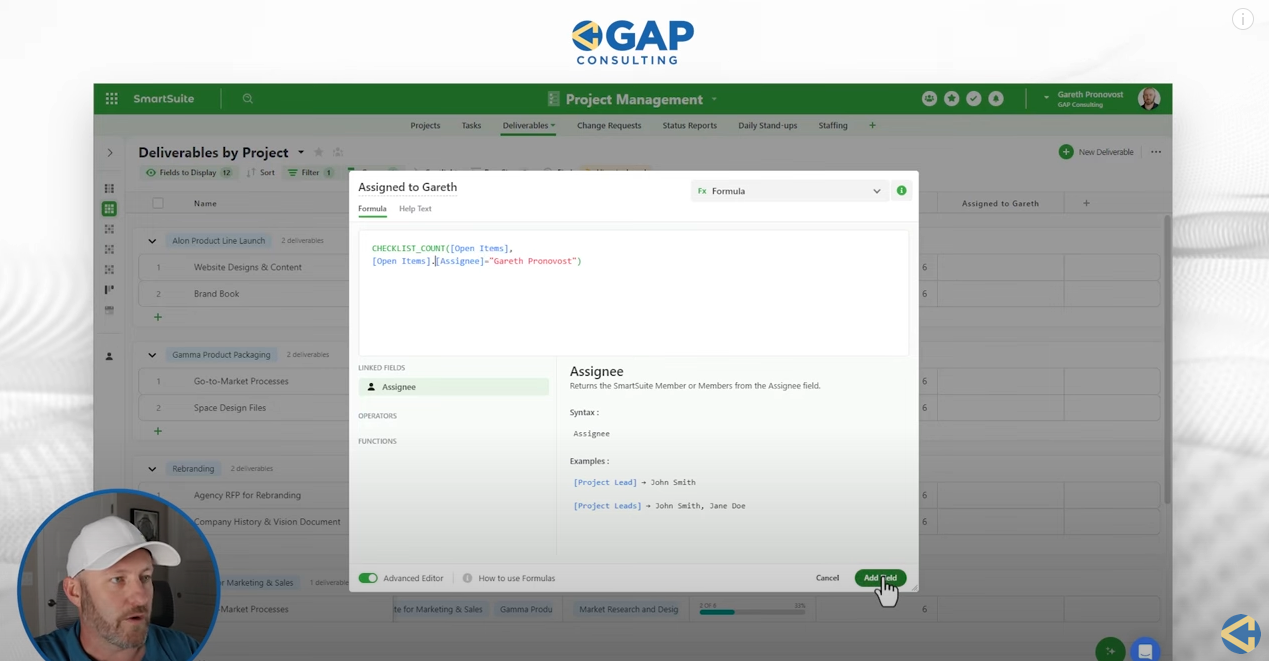Expand the Functions section
Viewport: 1269px width, 661px height.
(x=377, y=441)
